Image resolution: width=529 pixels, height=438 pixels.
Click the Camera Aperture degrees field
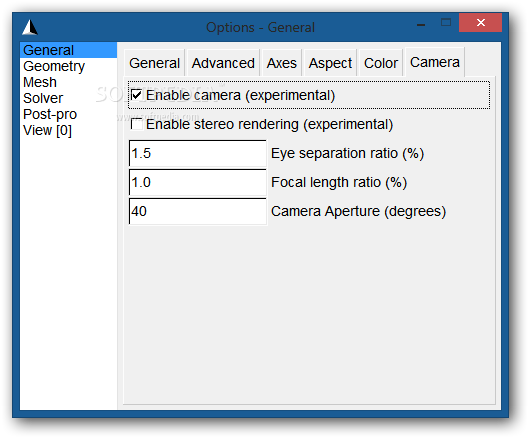click(x=198, y=212)
